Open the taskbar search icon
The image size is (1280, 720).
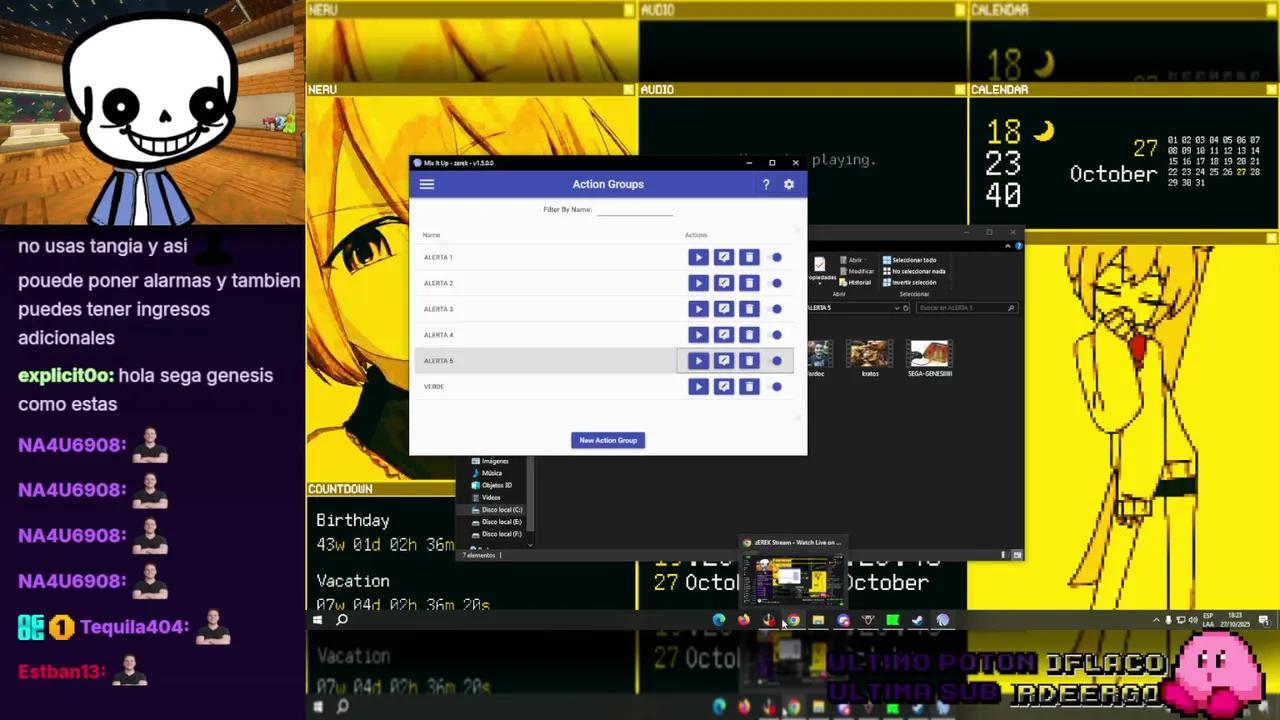tap(342, 620)
